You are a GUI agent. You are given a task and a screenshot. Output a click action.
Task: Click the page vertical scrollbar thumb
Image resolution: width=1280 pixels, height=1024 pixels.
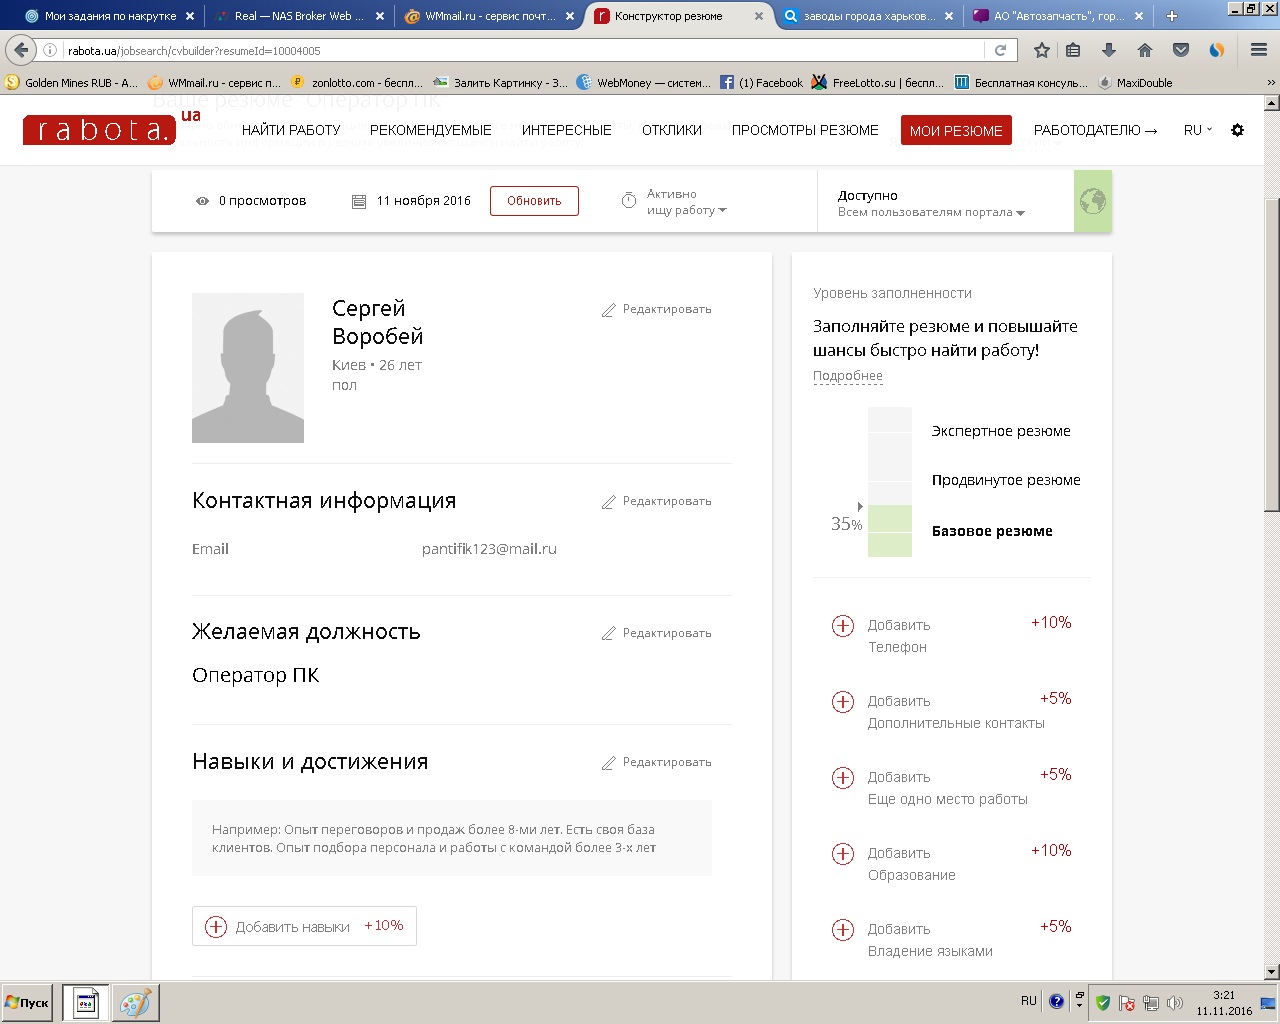[x=1272, y=355]
